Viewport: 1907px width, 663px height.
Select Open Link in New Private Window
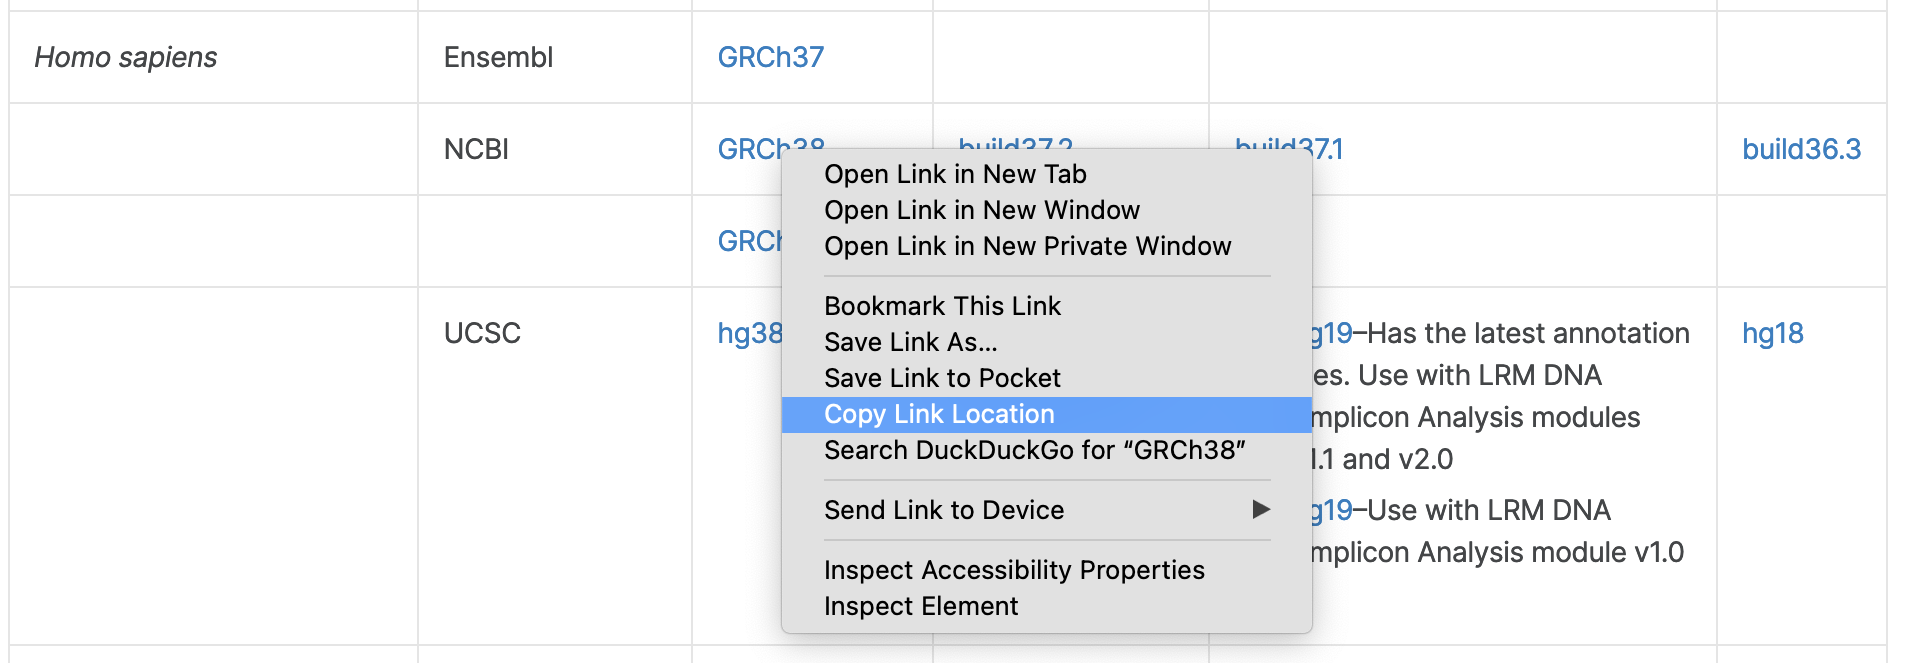click(1027, 246)
